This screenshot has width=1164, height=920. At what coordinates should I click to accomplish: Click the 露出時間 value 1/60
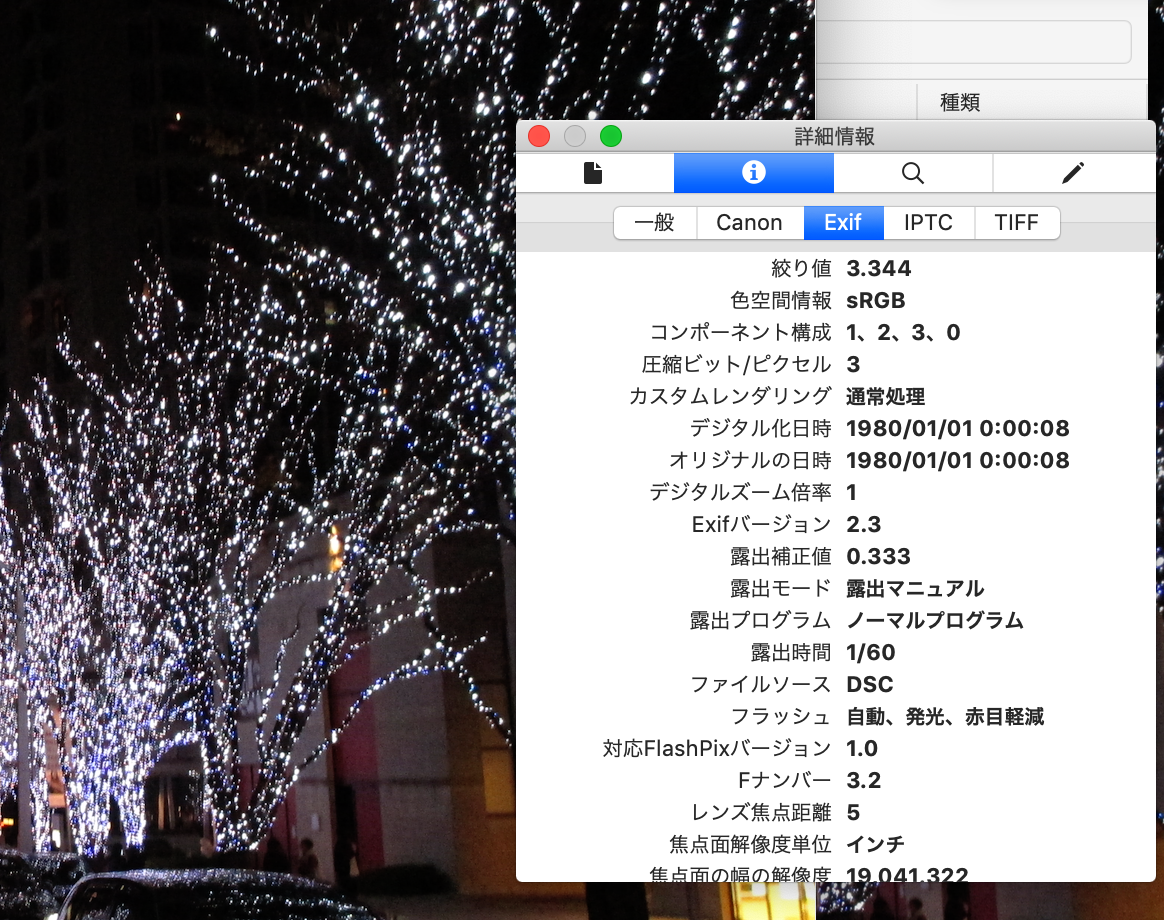(870, 652)
